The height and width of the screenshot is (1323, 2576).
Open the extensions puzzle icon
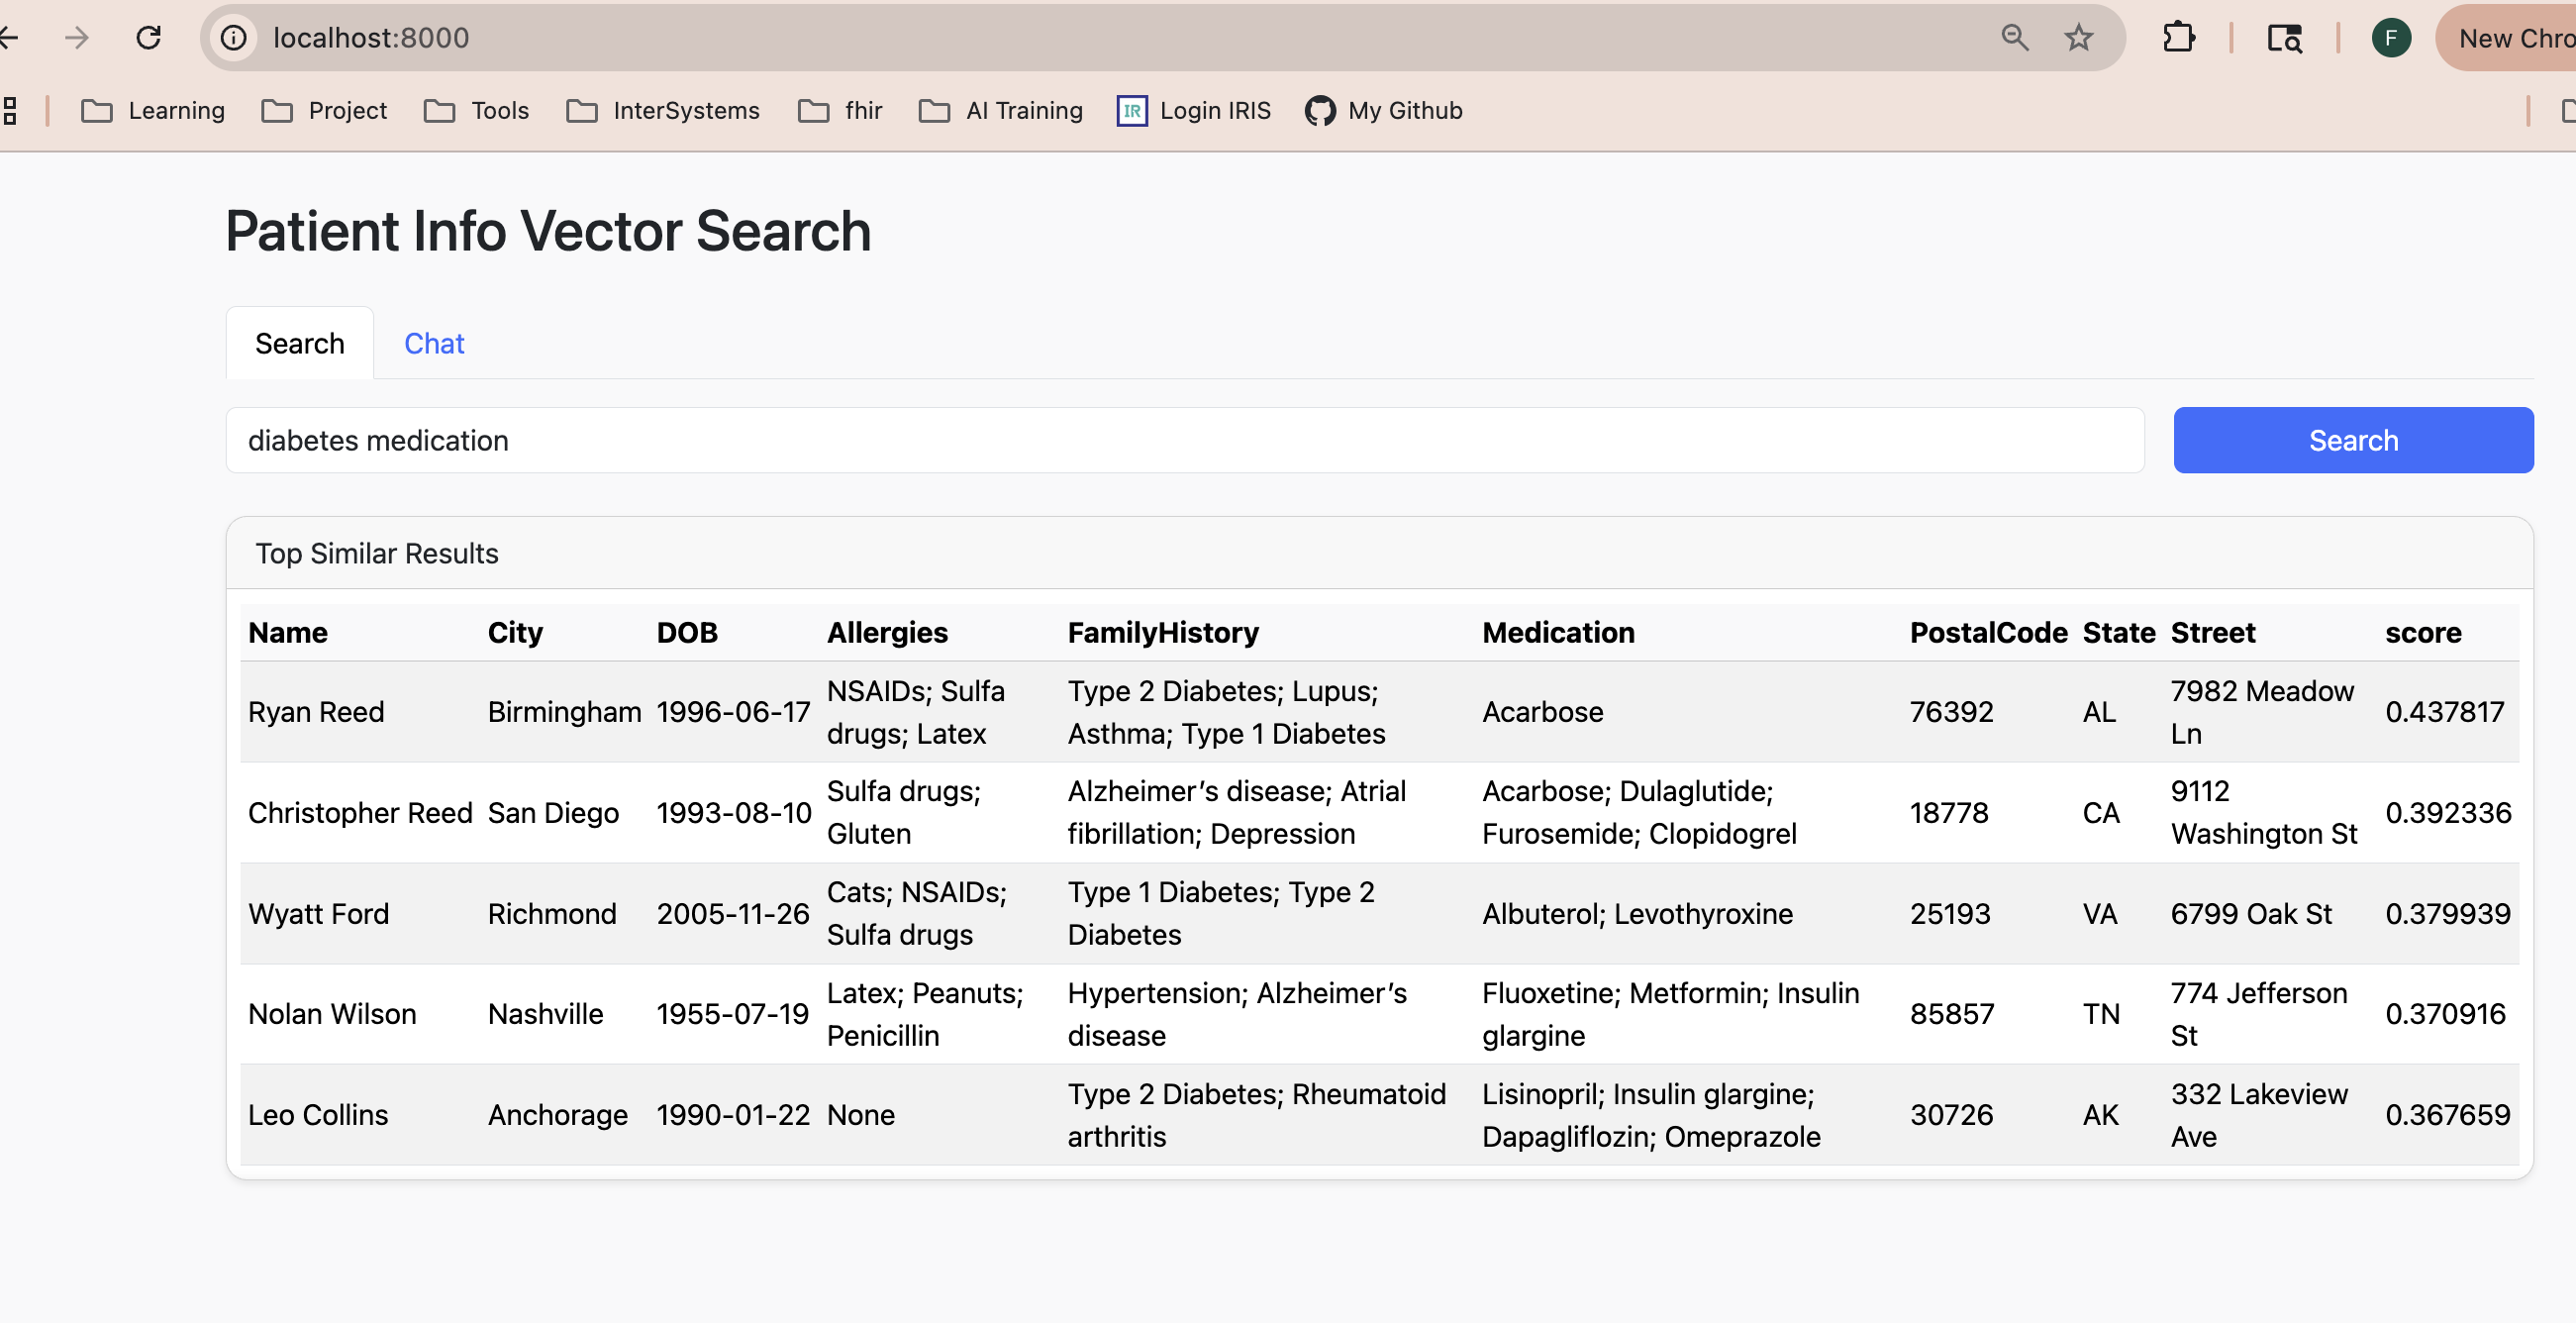pyautogui.click(x=2178, y=38)
